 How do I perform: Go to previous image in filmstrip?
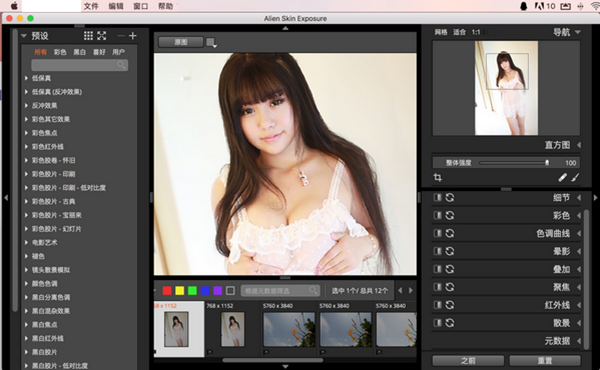click(x=400, y=290)
